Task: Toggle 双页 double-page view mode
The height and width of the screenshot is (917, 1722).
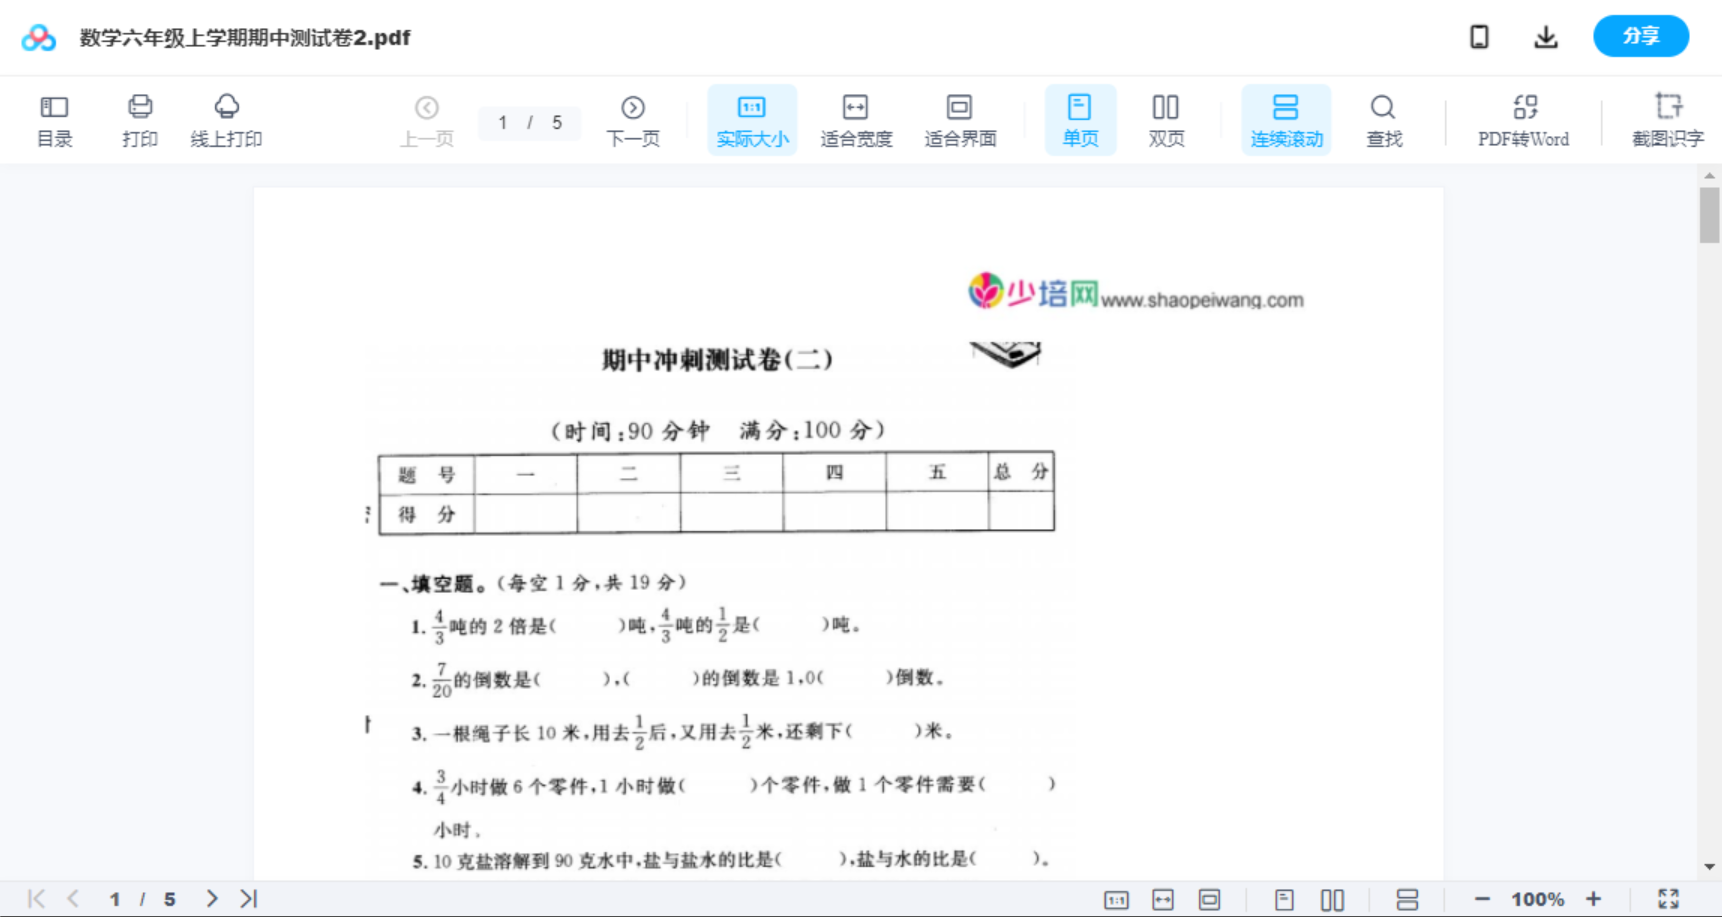Action: [x=1166, y=119]
